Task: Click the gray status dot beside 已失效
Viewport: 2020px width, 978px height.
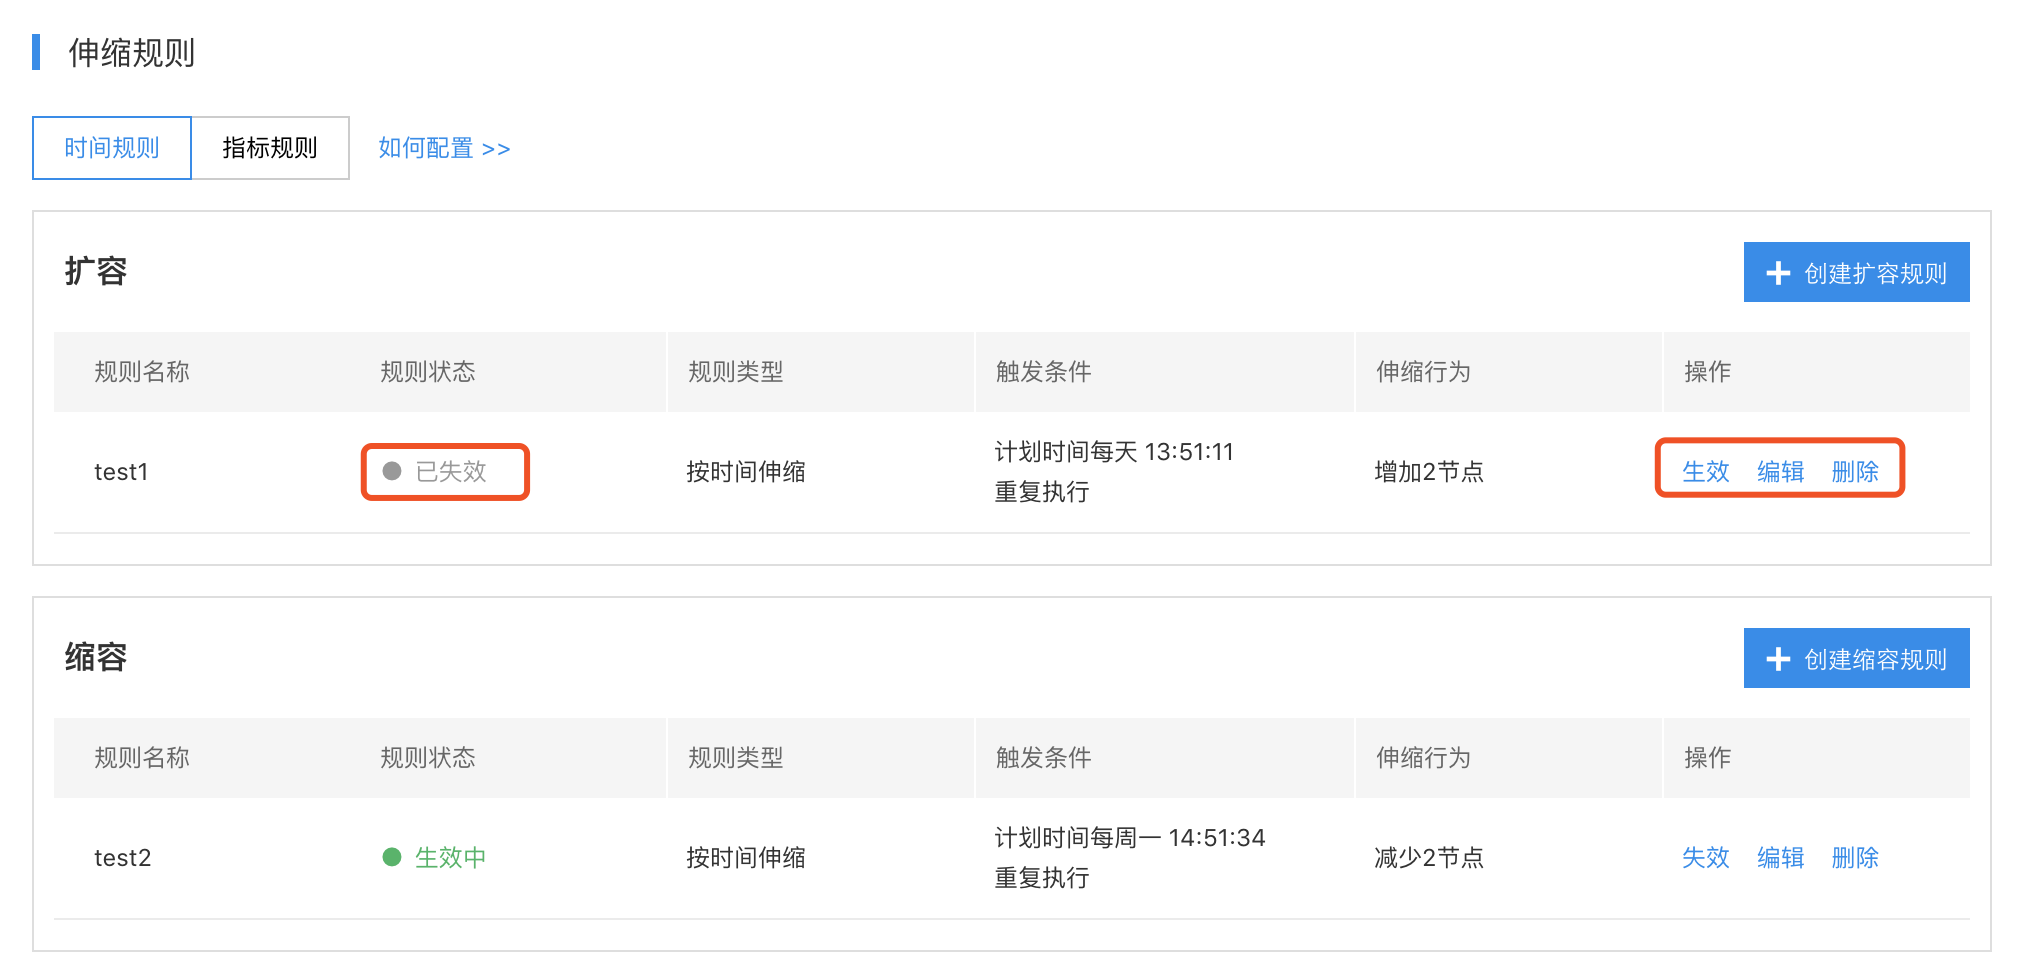Action: (392, 471)
